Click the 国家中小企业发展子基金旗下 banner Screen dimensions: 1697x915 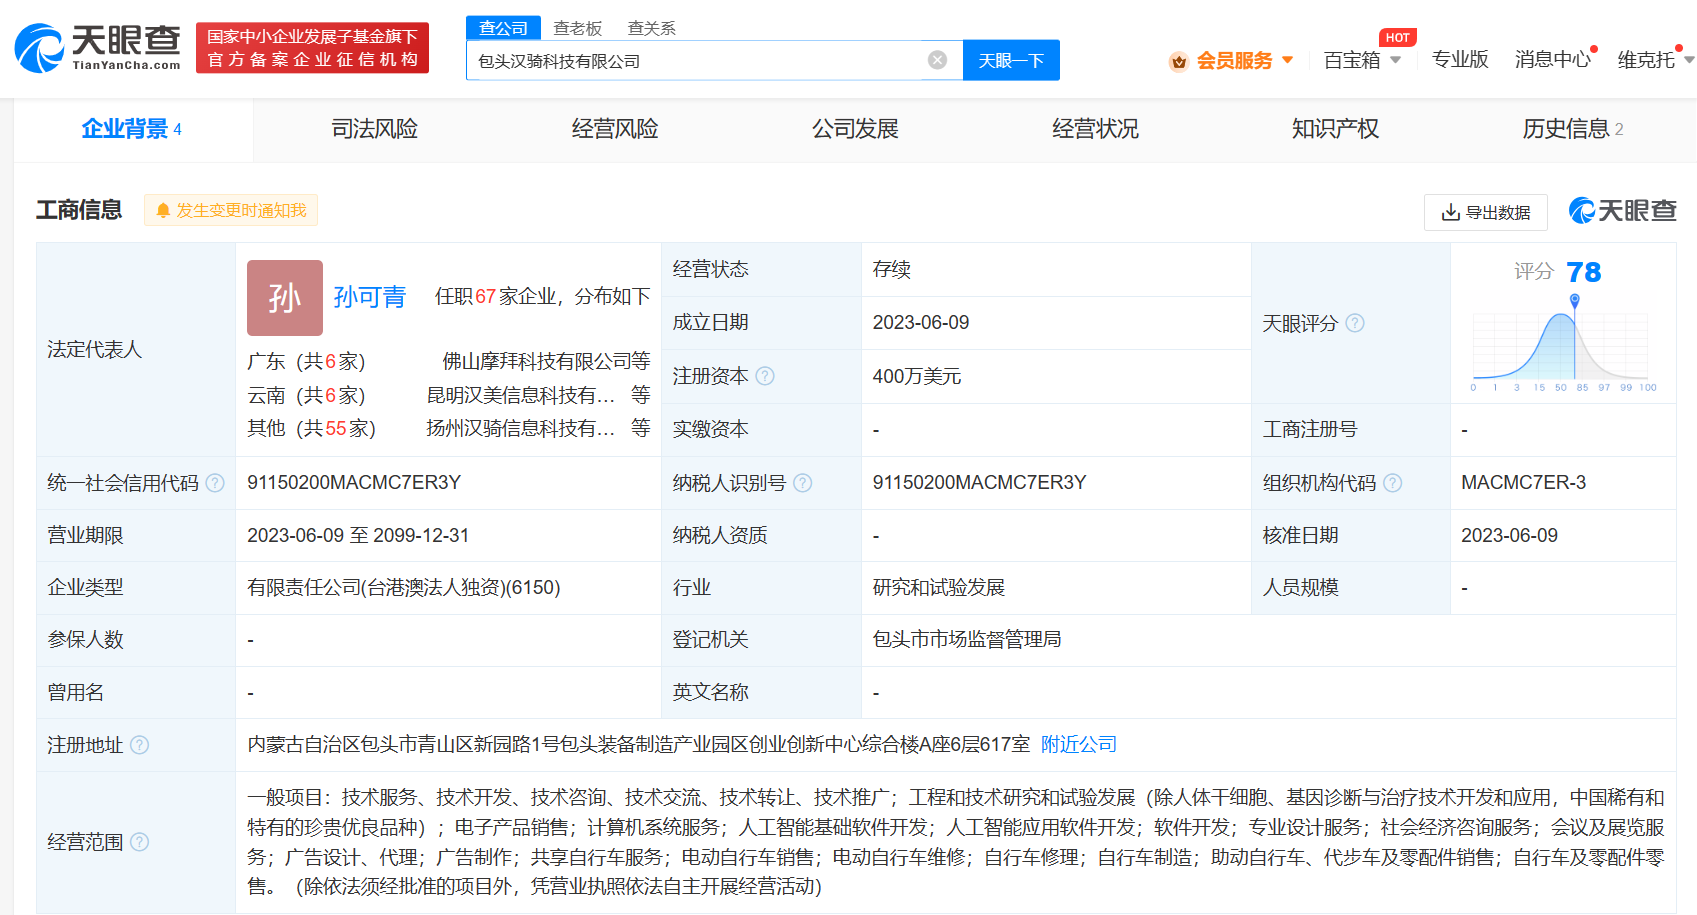pos(312,48)
